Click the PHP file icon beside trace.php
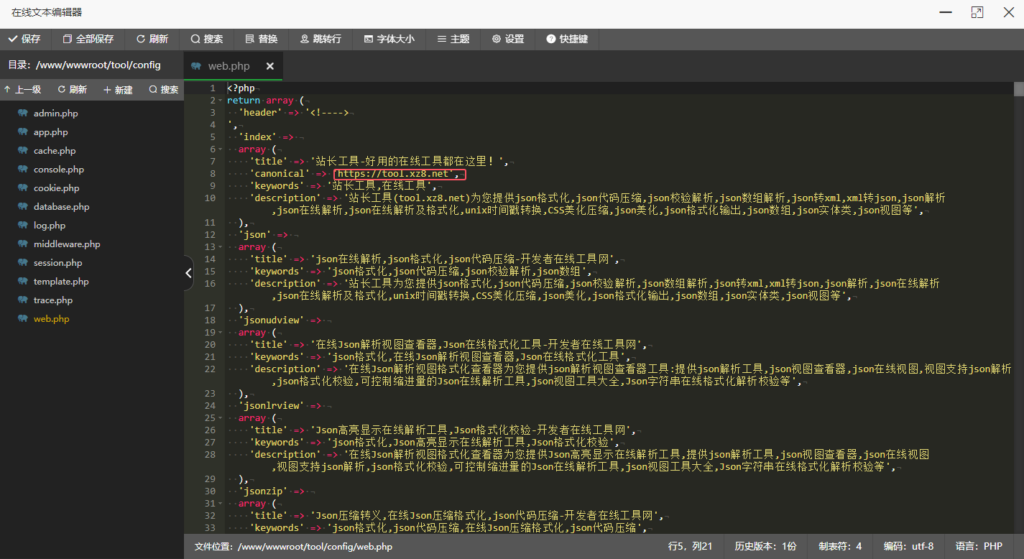 pyautogui.click(x=23, y=300)
